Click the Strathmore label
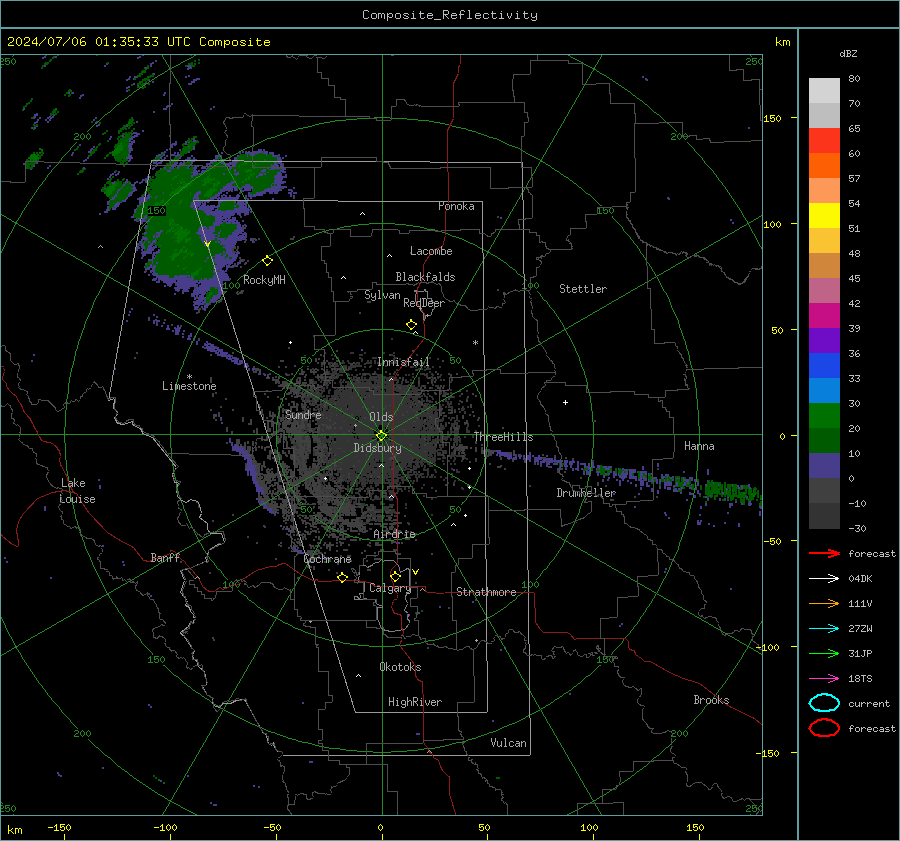Image resolution: width=900 pixels, height=841 pixels. [486, 592]
